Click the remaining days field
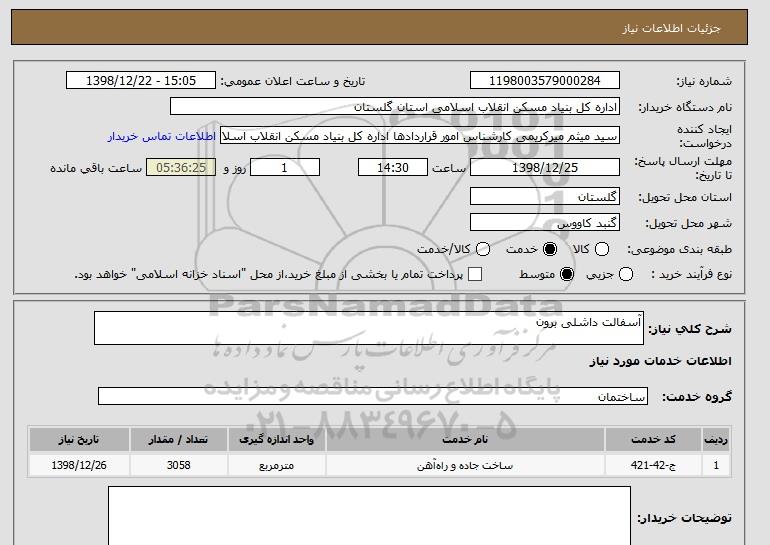The image size is (770, 545). coord(285,167)
